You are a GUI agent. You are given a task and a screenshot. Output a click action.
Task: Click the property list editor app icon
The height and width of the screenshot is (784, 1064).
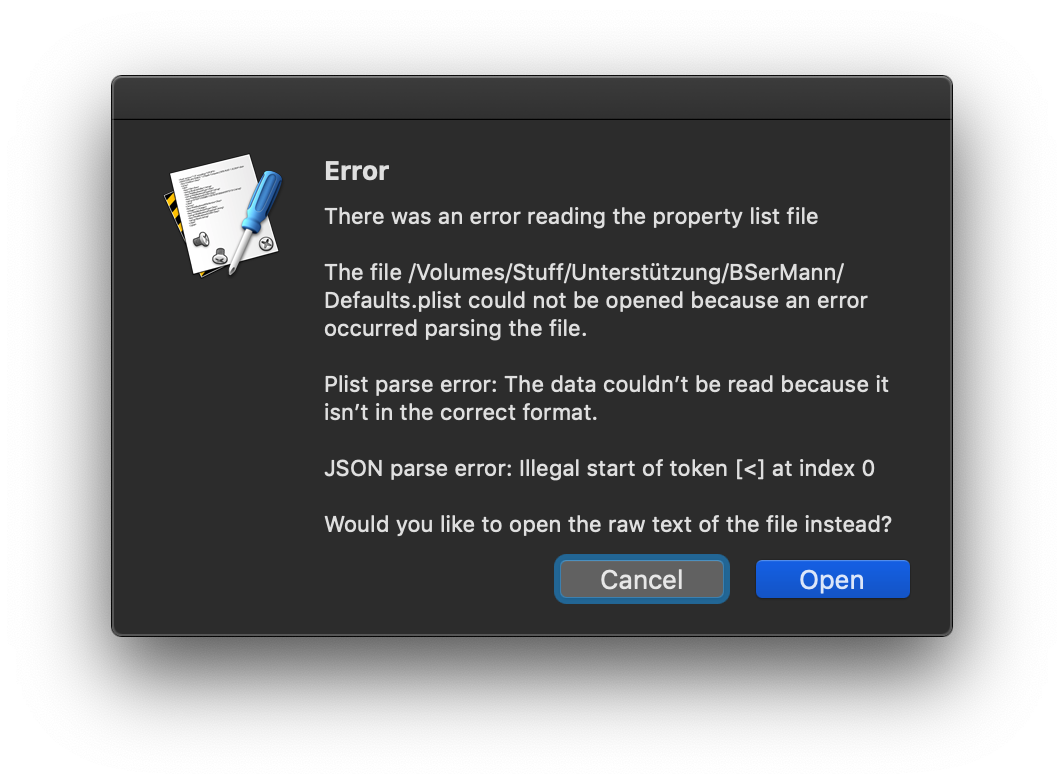click(222, 214)
